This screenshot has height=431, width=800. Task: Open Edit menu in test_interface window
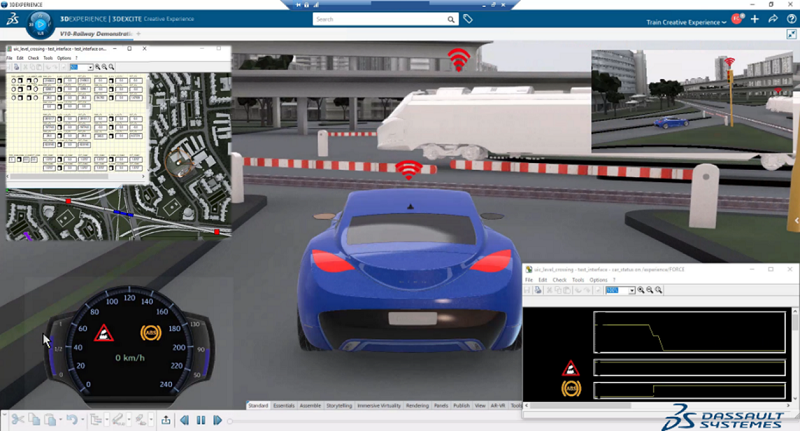pyautogui.click(x=20, y=58)
